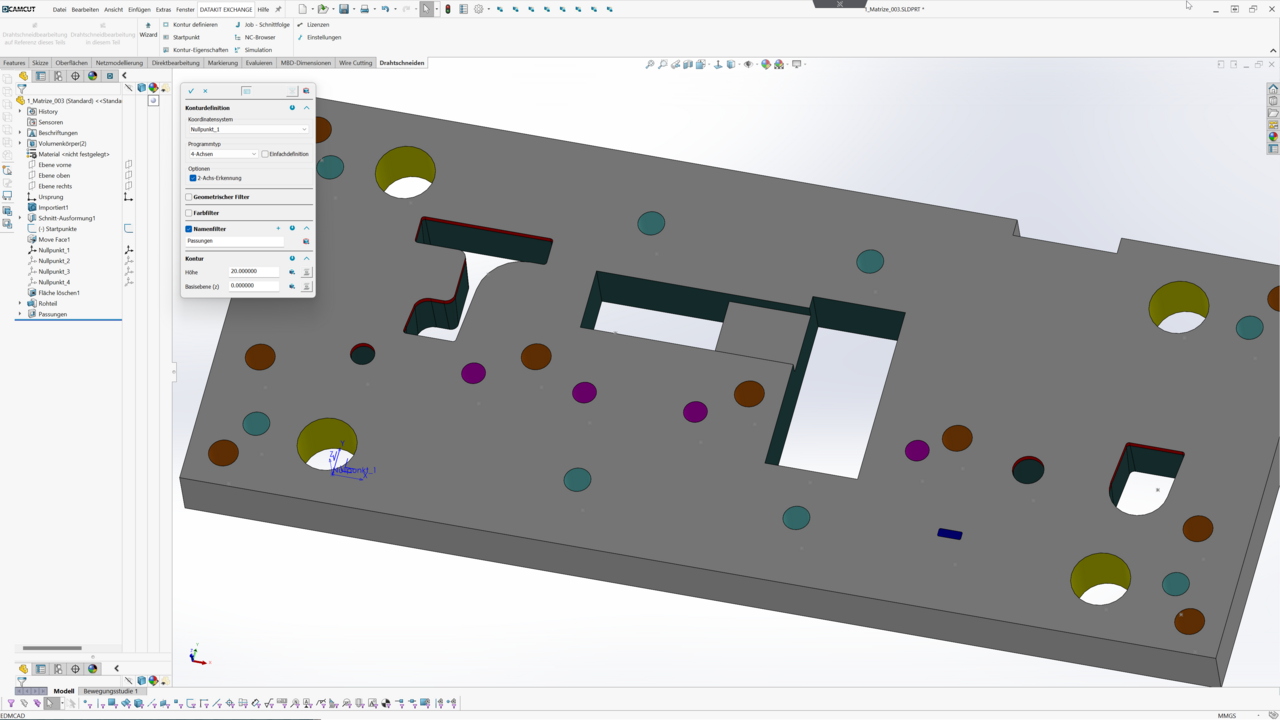
Task: Click the Lizenzen button
Action: point(317,25)
